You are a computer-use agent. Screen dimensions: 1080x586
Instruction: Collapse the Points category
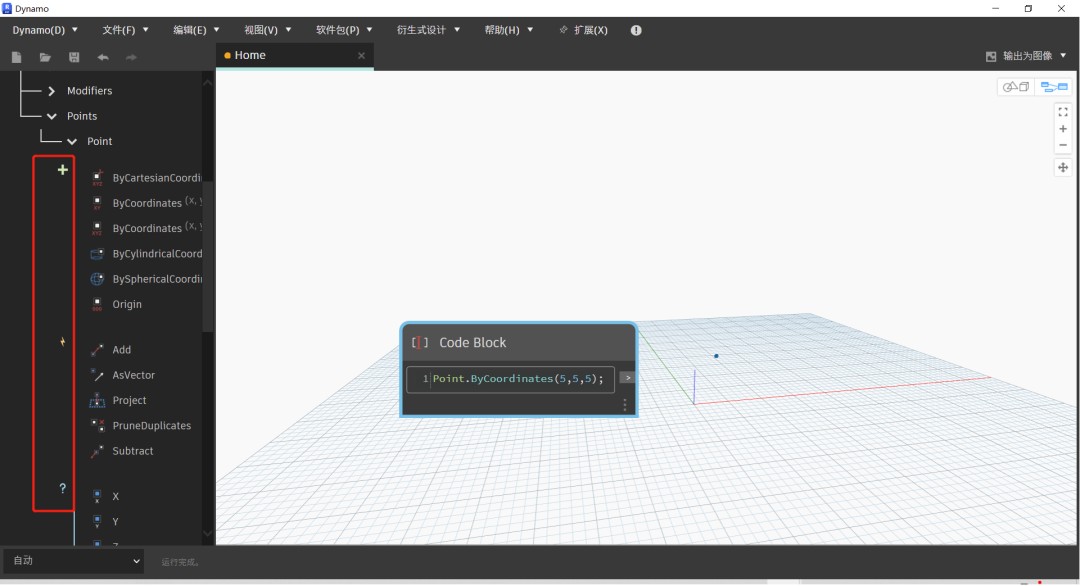52,116
